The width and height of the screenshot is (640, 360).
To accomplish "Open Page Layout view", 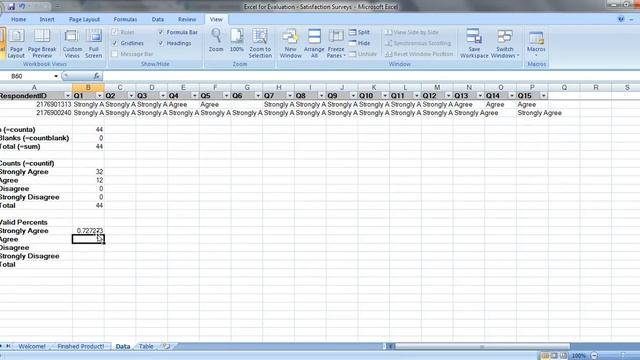I will [16, 44].
